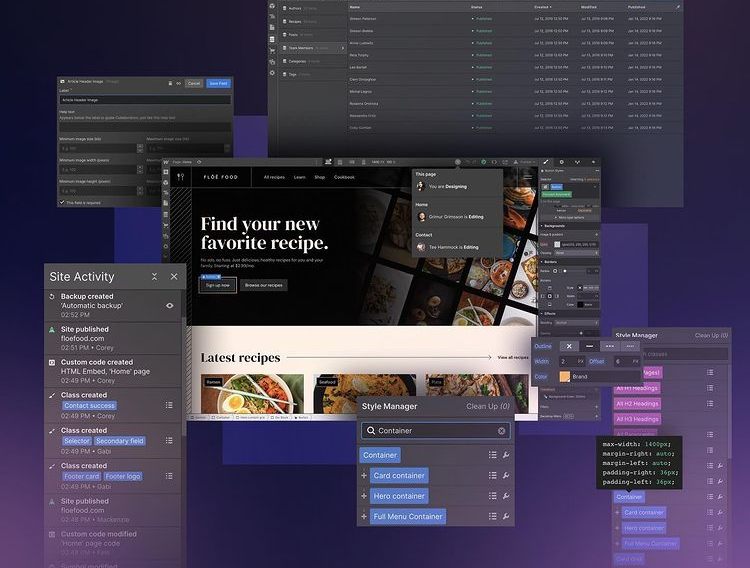This screenshot has height=568, width=750.
Task: Open style list for Contact success class
Action: (169, 405)
